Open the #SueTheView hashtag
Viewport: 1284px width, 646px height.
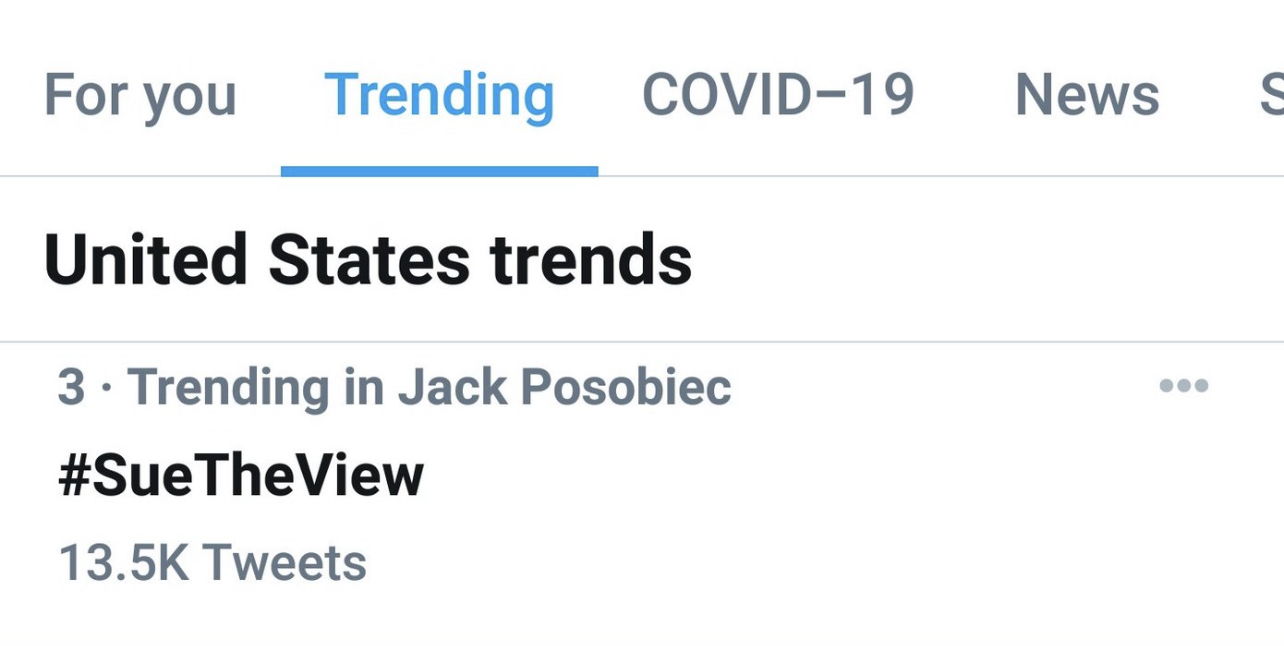point(241,475)
